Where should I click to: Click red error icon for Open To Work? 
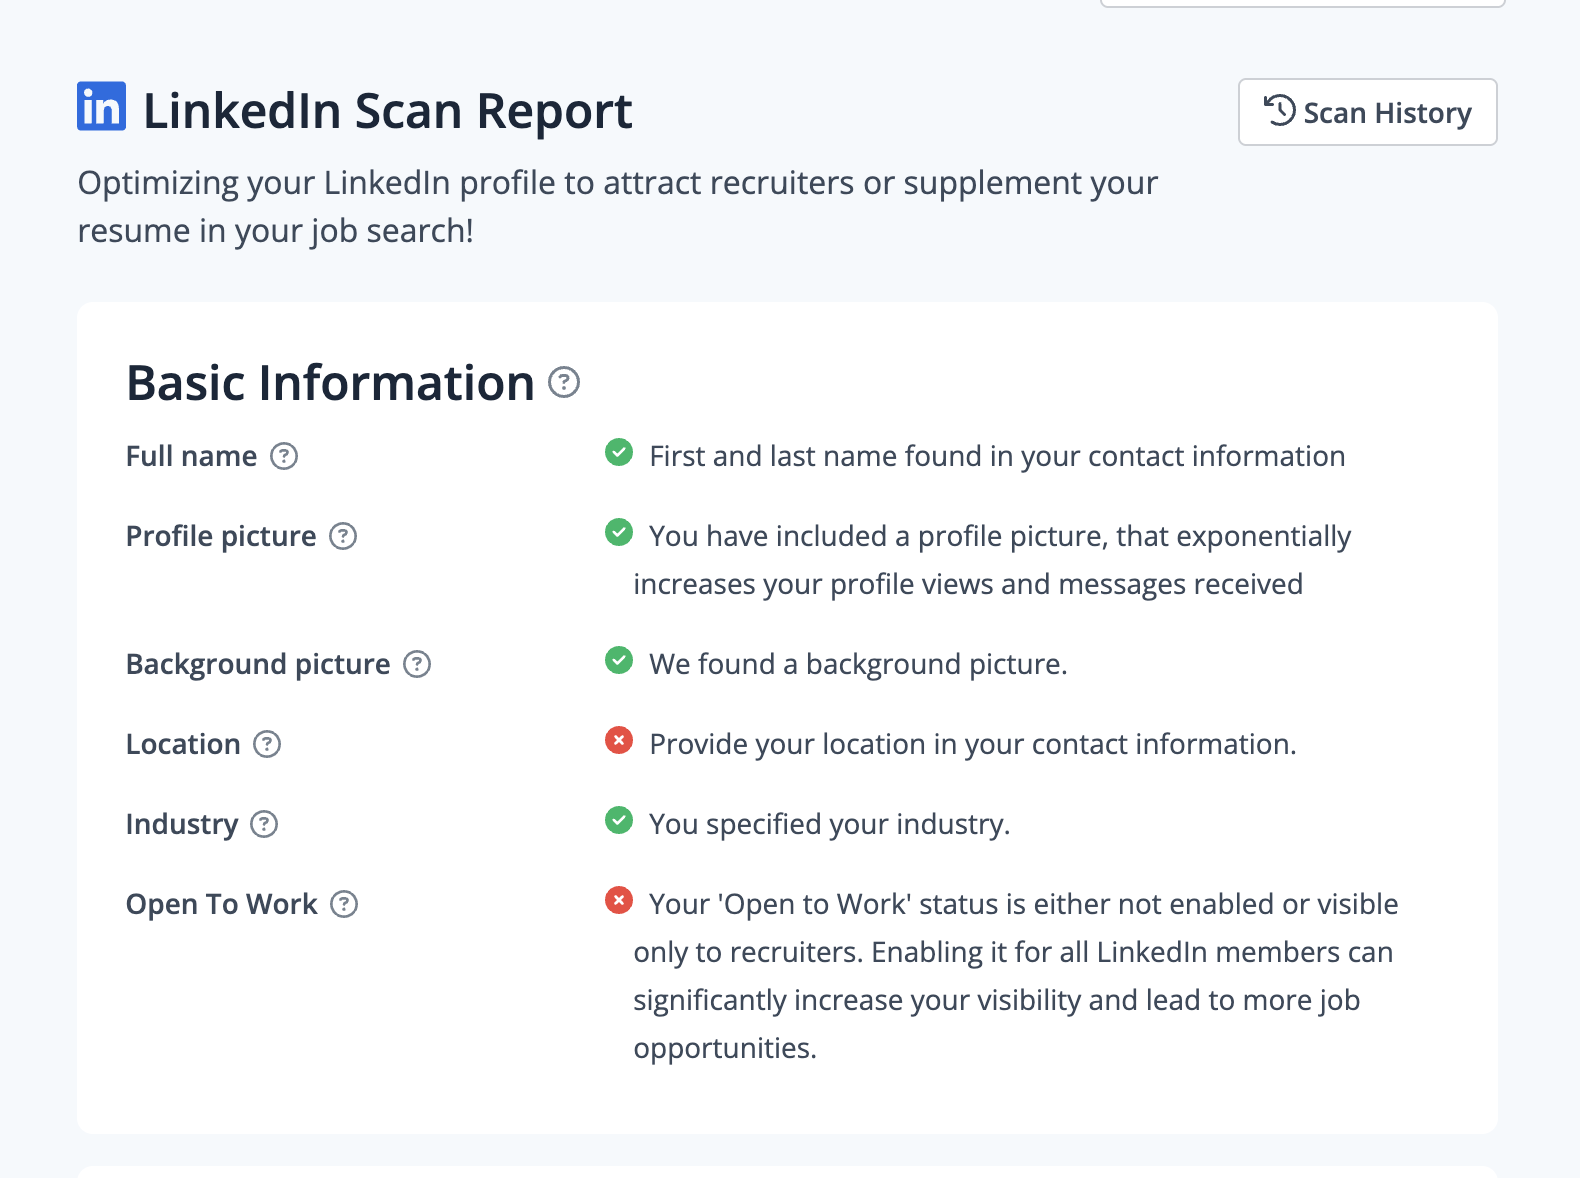[619, 901]
